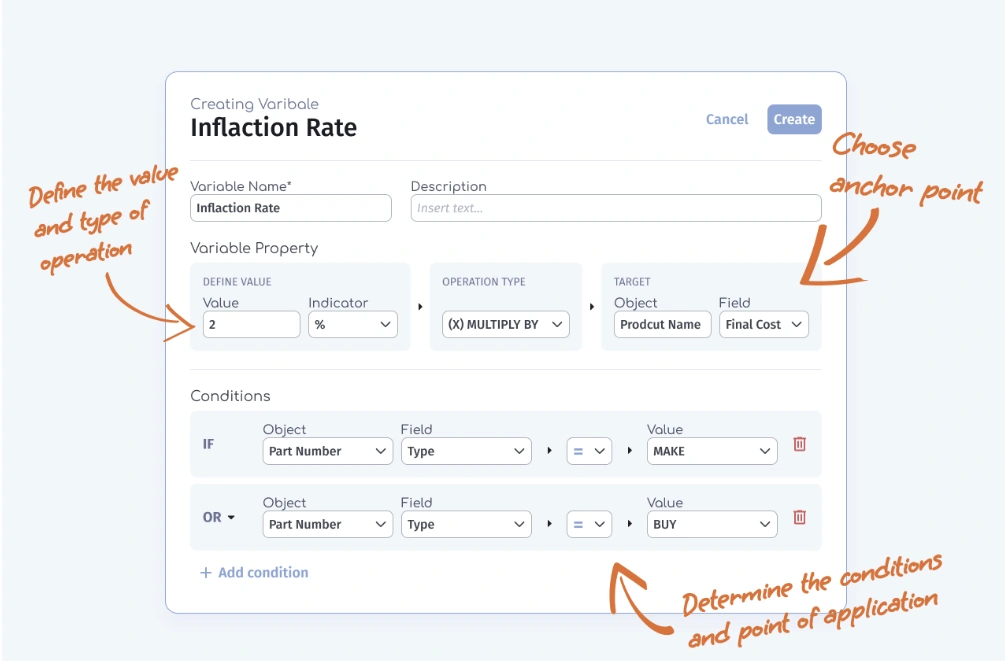Open the MAKE value dropdown
Image resolution: width=1005 pixels, height=661 pixels.
click(712, 451)
